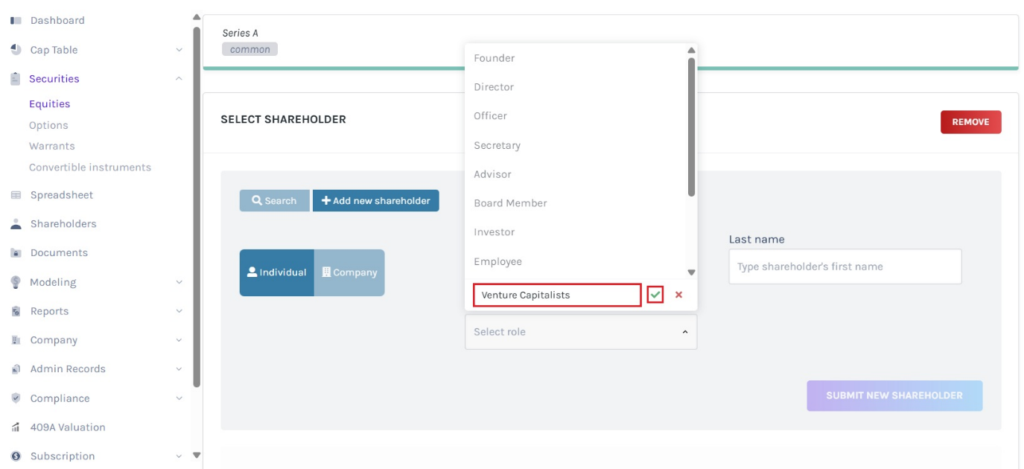Click the Modeling lightbulb icon
Image resolution: width=1024 pixels, height=469 pixels.
[x=16, y=282]
